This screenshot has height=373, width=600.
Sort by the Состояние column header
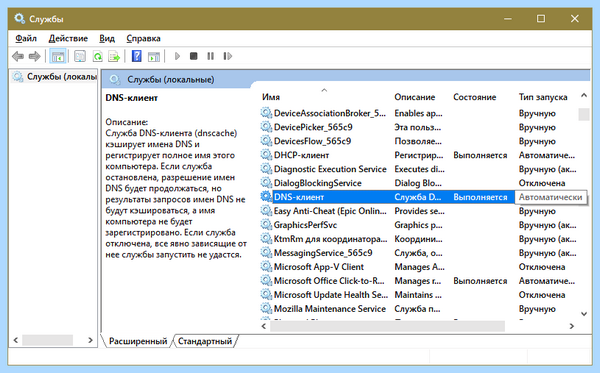[474, 97]
